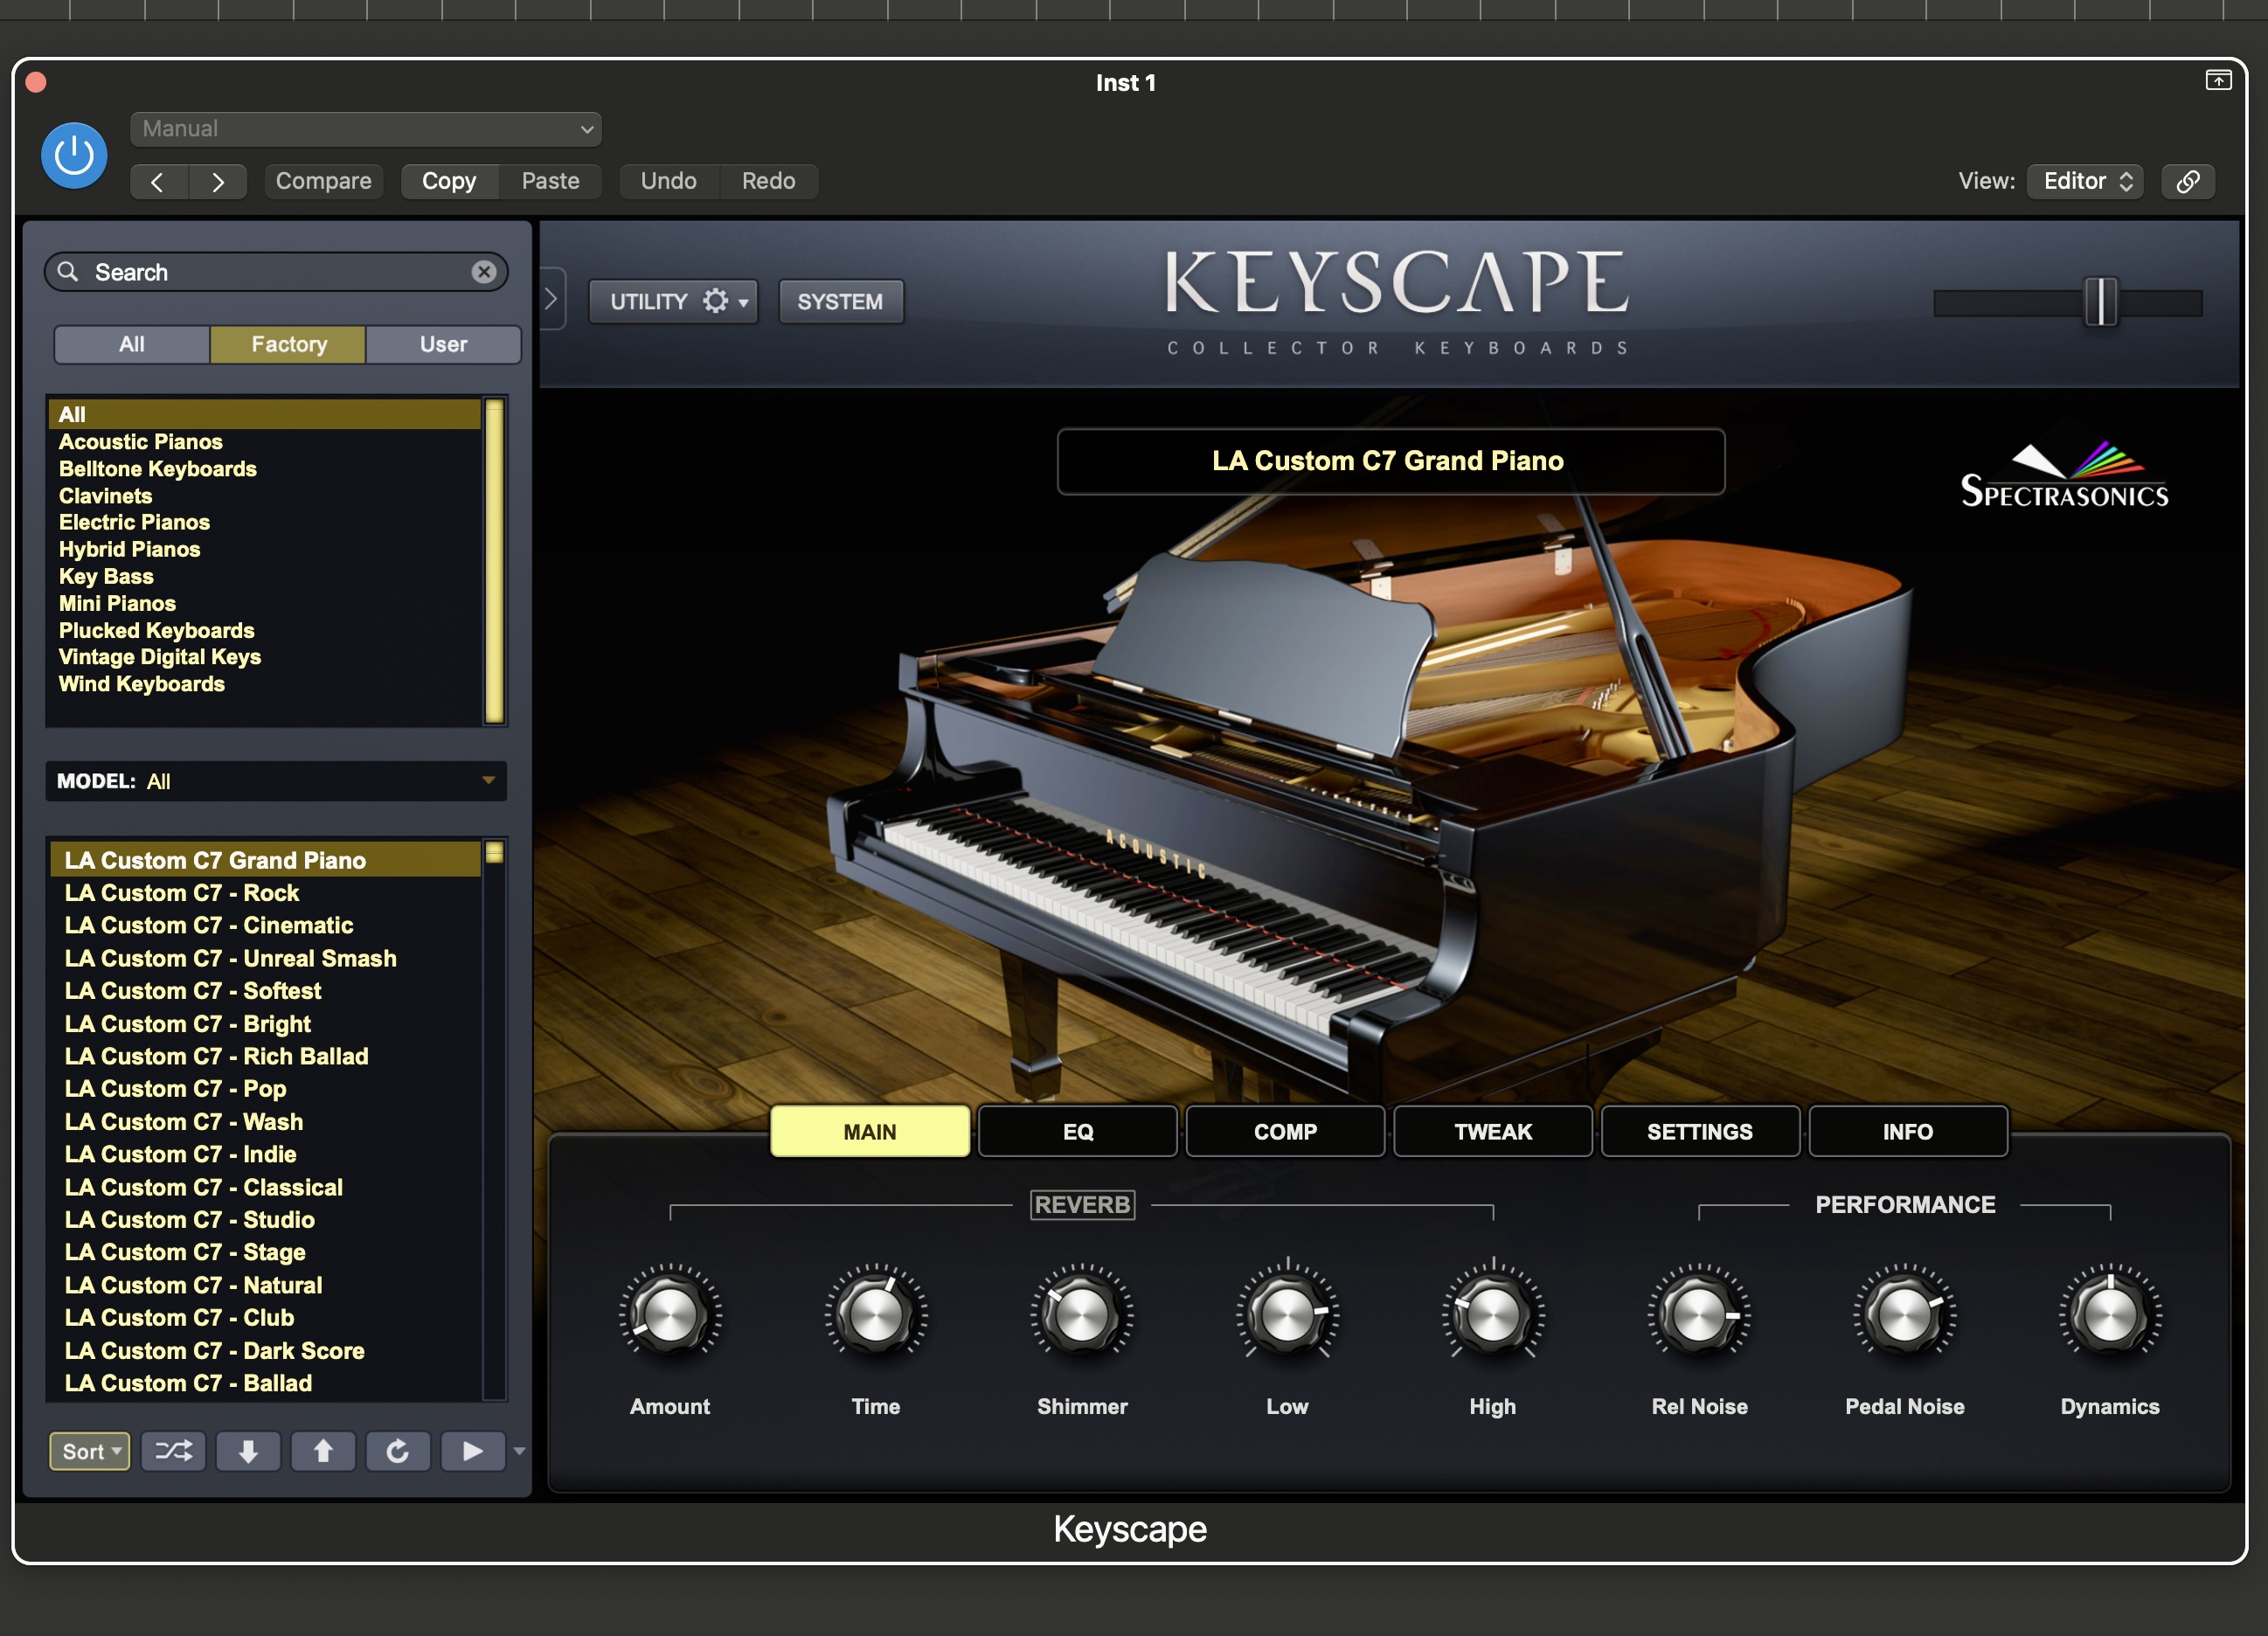Click the reverb Amount knob
The image size is (2268, 1636).
670,1314
